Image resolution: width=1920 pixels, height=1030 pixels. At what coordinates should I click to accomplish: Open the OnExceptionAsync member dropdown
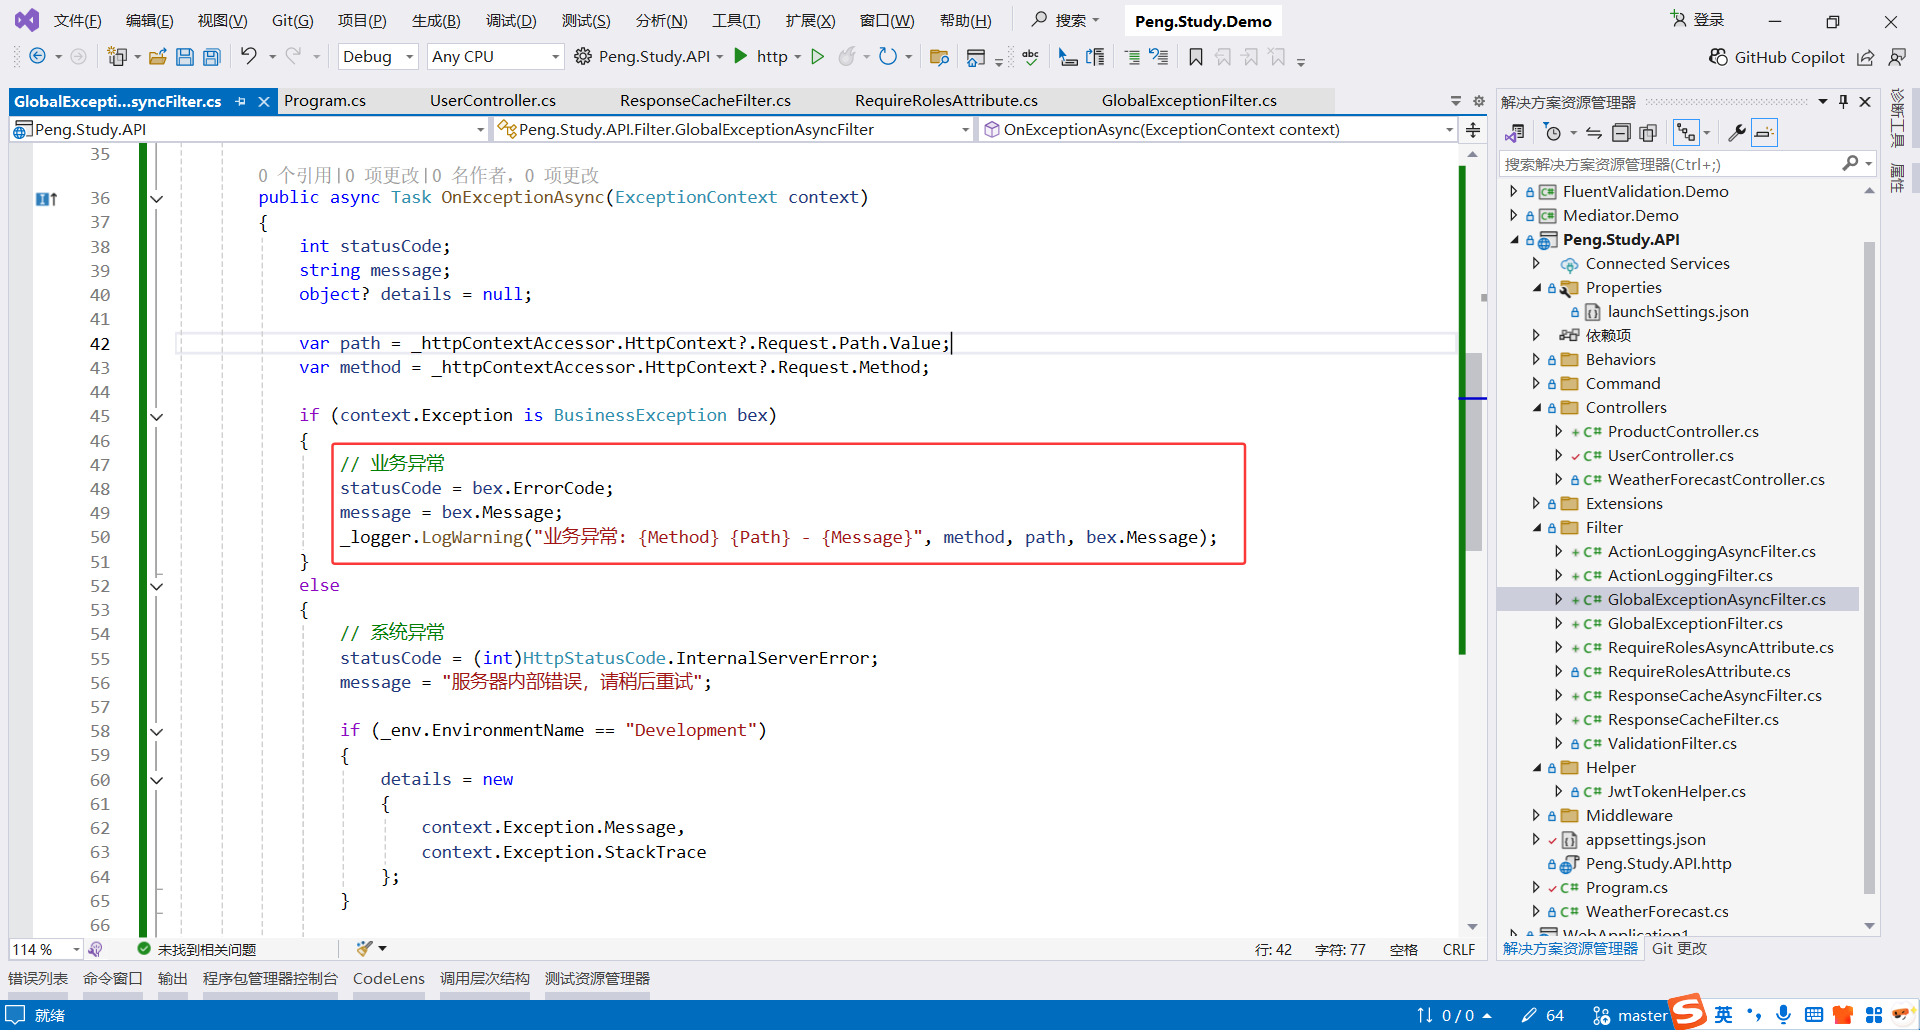tap(1217, 130)
